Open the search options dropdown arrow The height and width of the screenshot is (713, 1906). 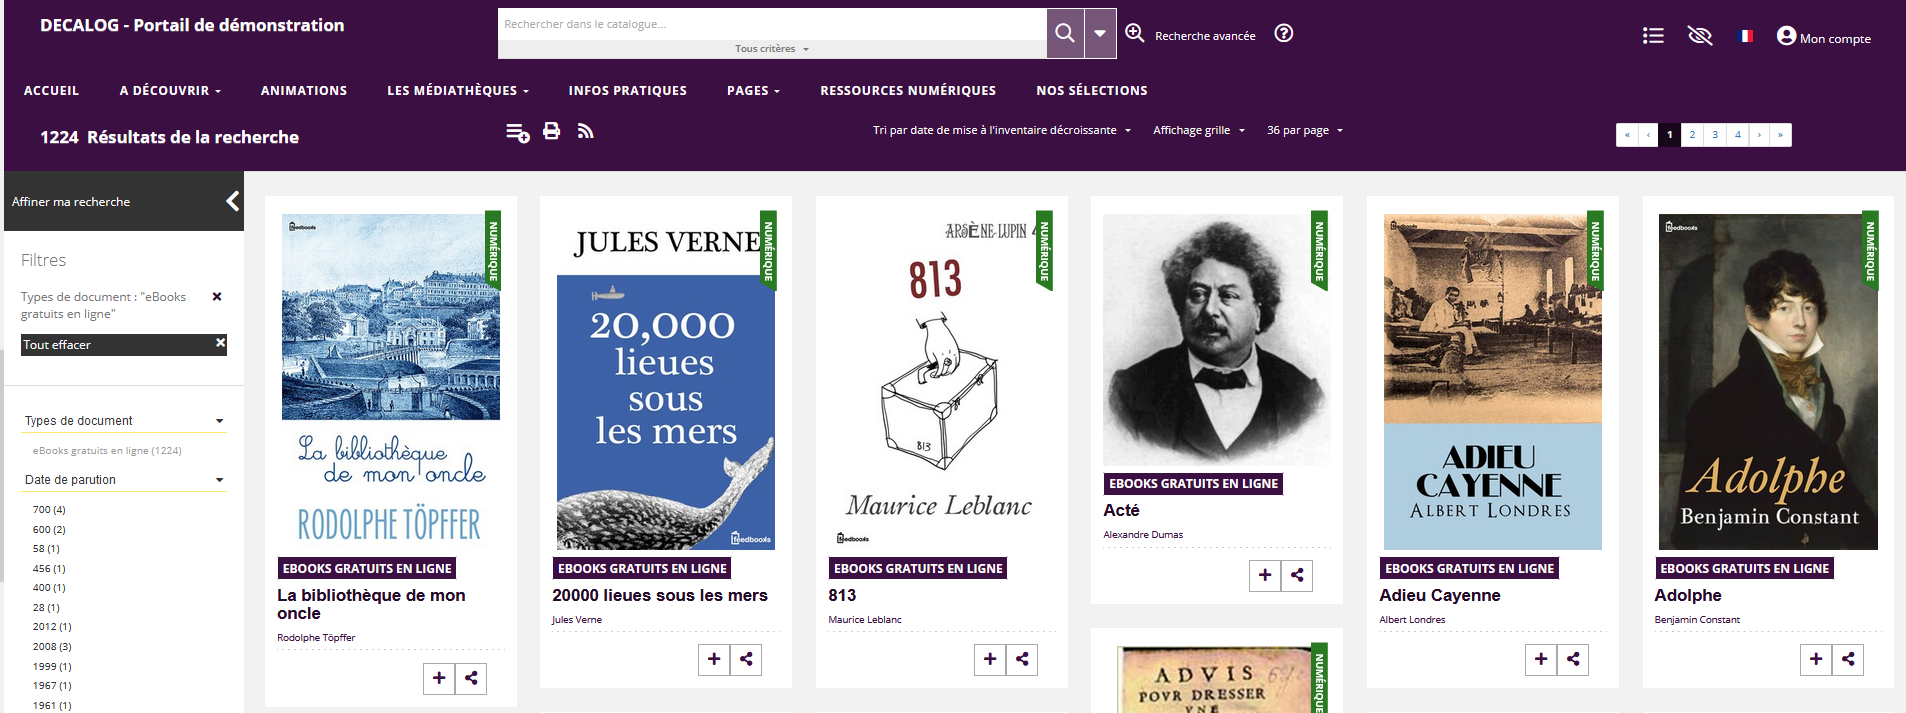[1100, 33]
